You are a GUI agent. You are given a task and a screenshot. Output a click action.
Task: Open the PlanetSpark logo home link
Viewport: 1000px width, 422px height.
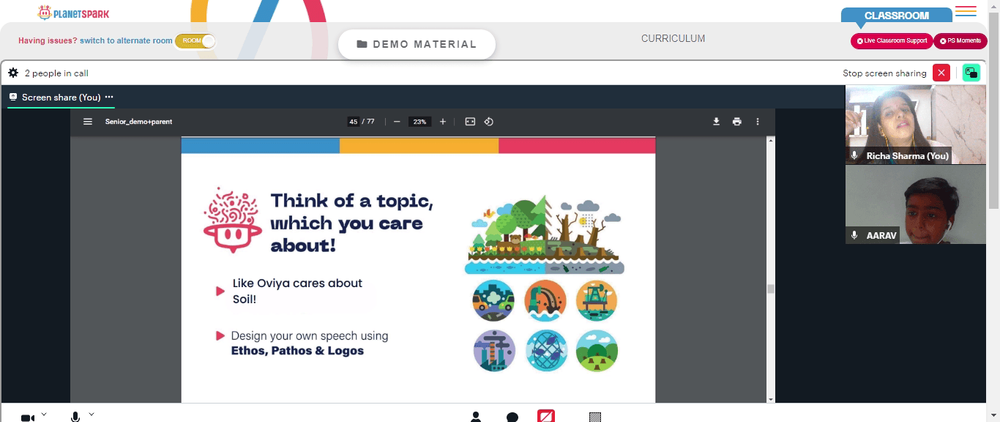point(73,12)
